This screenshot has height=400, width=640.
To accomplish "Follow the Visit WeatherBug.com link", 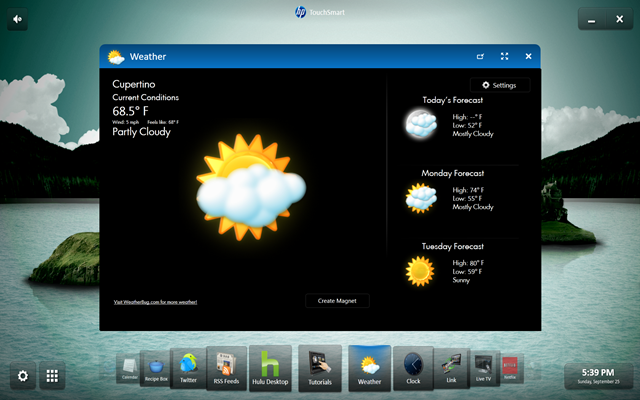I will pyautogui.click(x=155, y=302).
